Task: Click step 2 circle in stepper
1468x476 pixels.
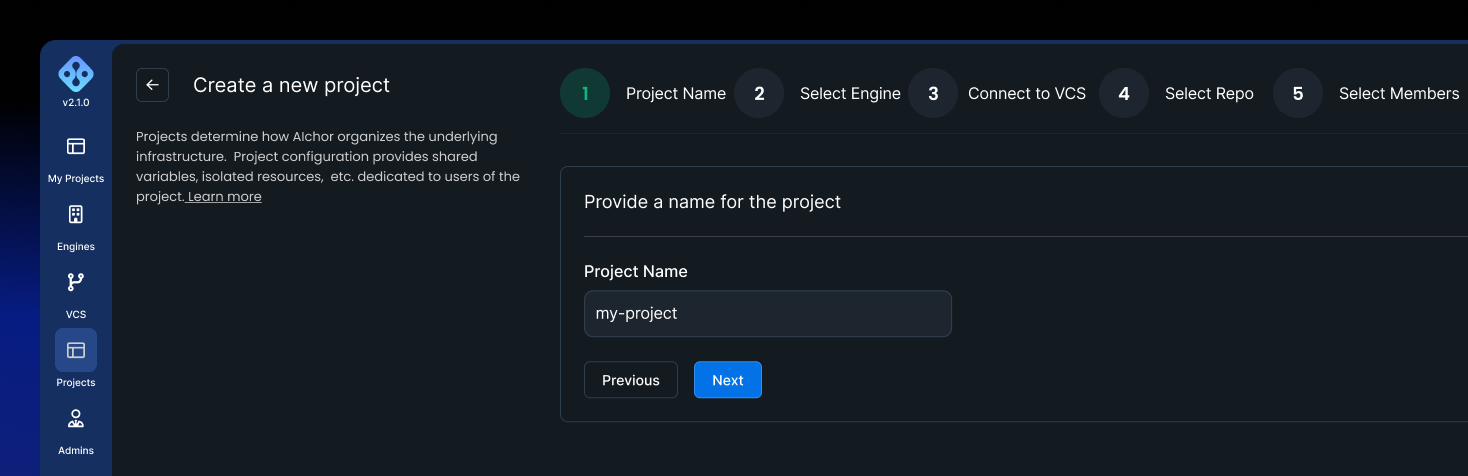Action: click(x=759, y=93)
